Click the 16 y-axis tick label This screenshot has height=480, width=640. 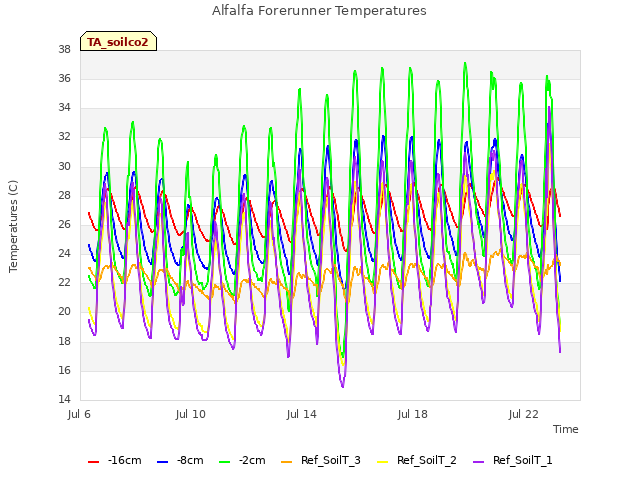tap(64, 371)
